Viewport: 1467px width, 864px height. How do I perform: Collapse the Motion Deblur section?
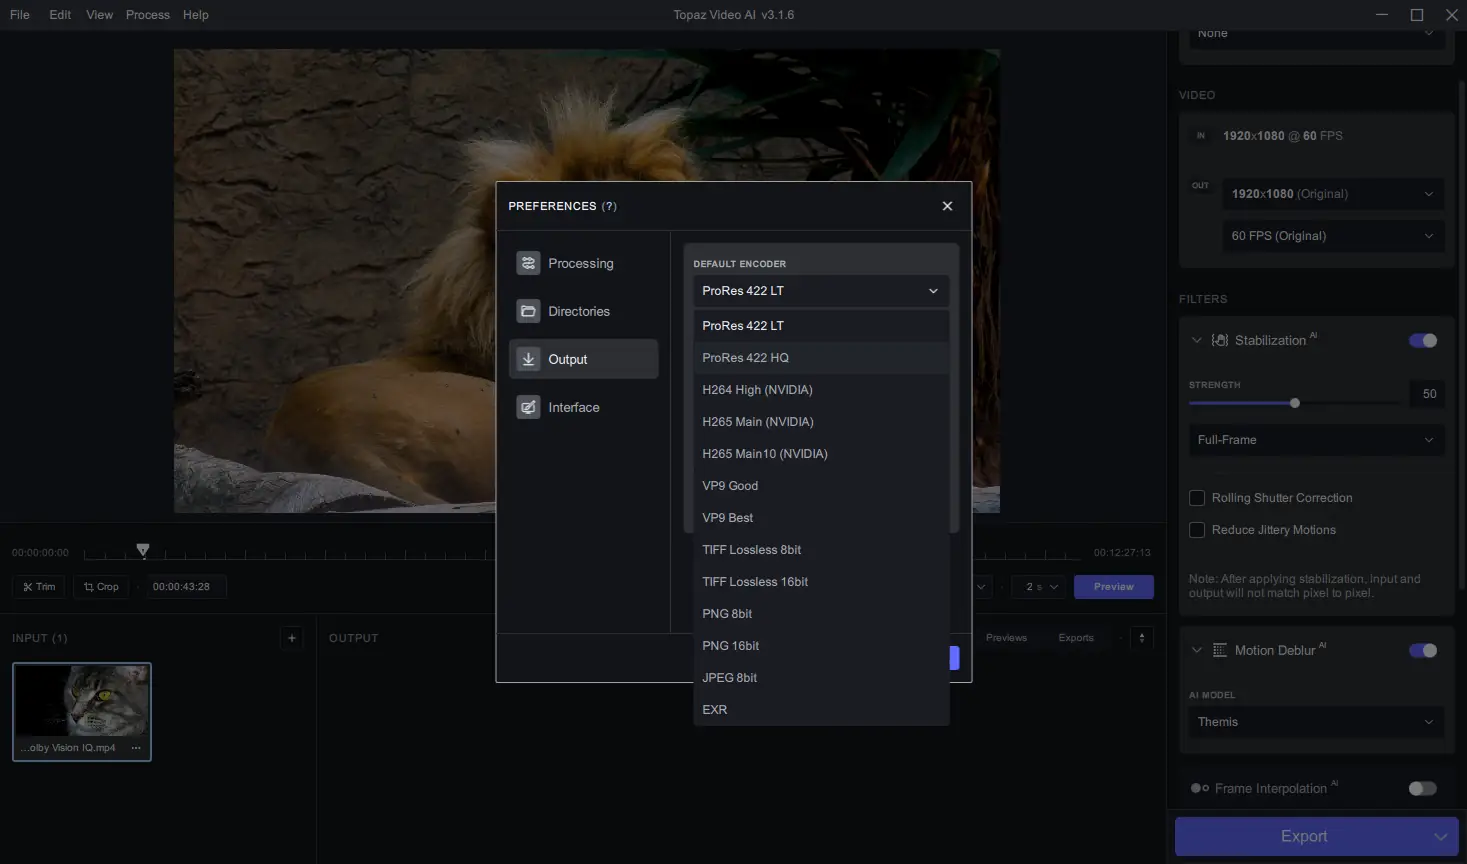click(x=1196, y=651)
